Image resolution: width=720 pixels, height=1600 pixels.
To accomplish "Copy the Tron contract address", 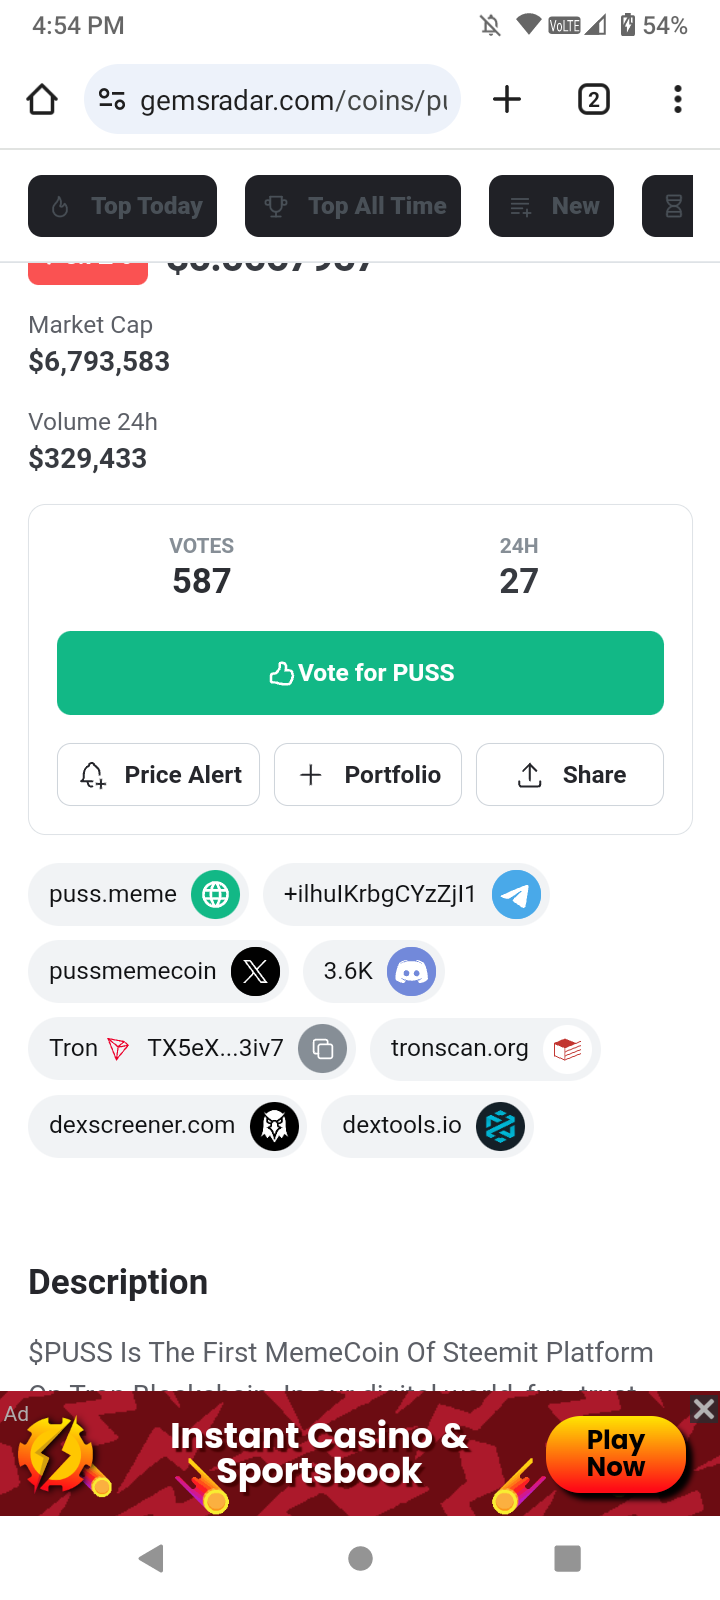I will click(323, 1048).
